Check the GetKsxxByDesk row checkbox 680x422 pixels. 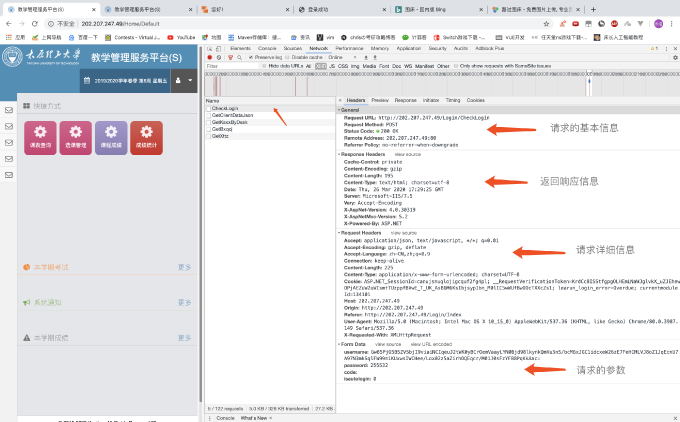(209, 122)
